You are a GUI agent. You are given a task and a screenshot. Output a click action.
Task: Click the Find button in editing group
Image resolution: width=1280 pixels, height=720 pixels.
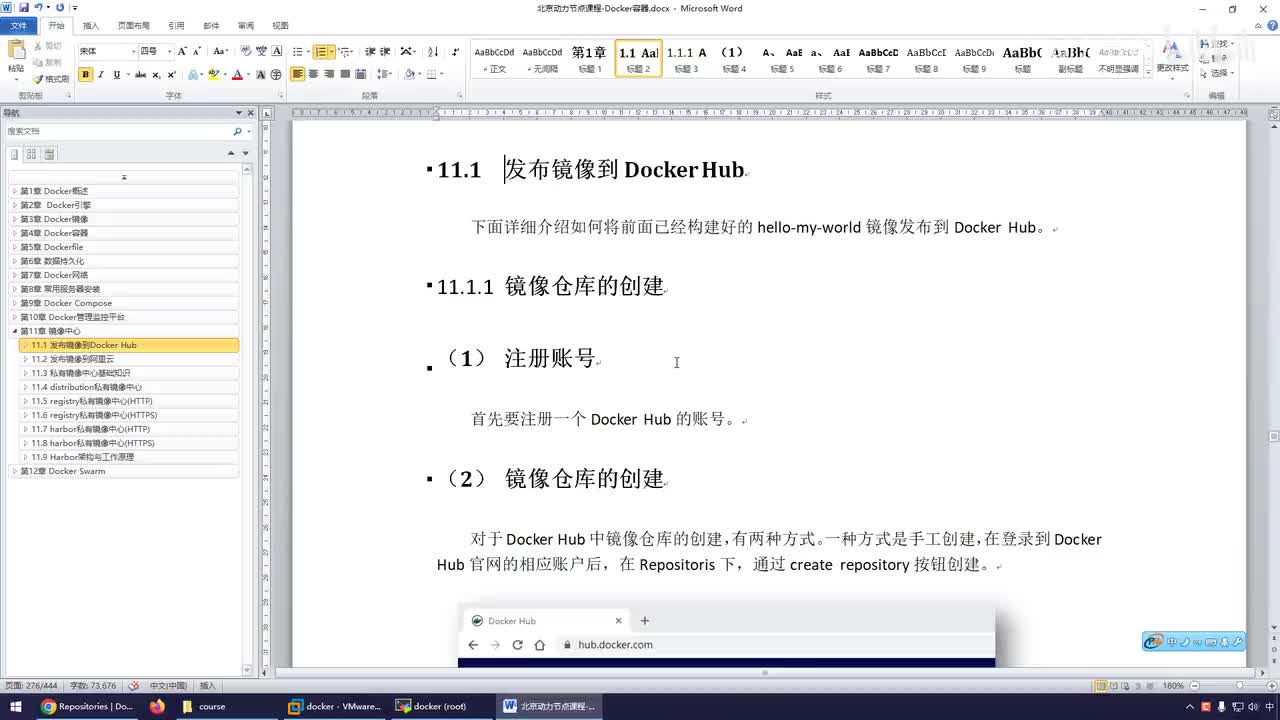click(1216, 44)
